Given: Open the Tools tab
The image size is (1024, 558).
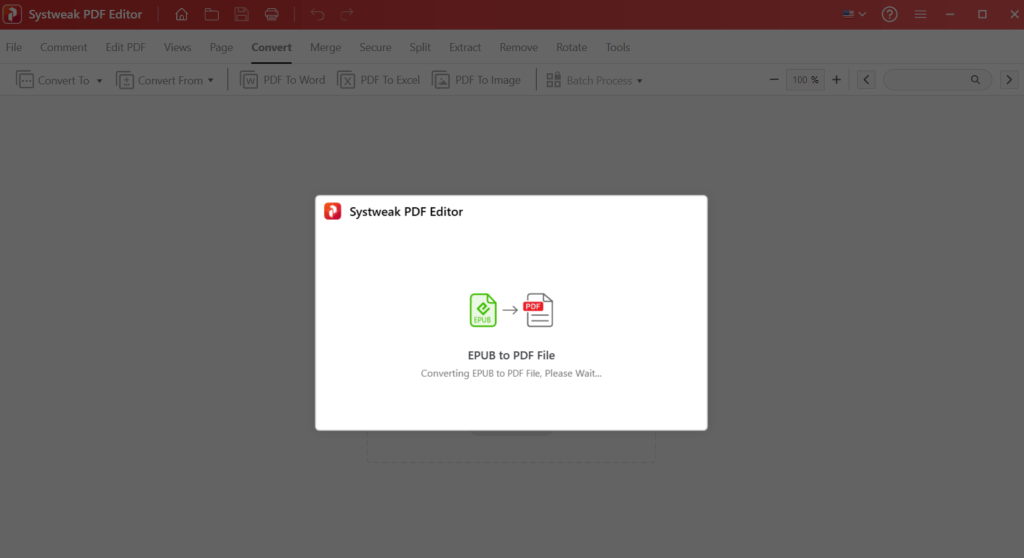Looking at the screenshot, I should click(617, 47).
